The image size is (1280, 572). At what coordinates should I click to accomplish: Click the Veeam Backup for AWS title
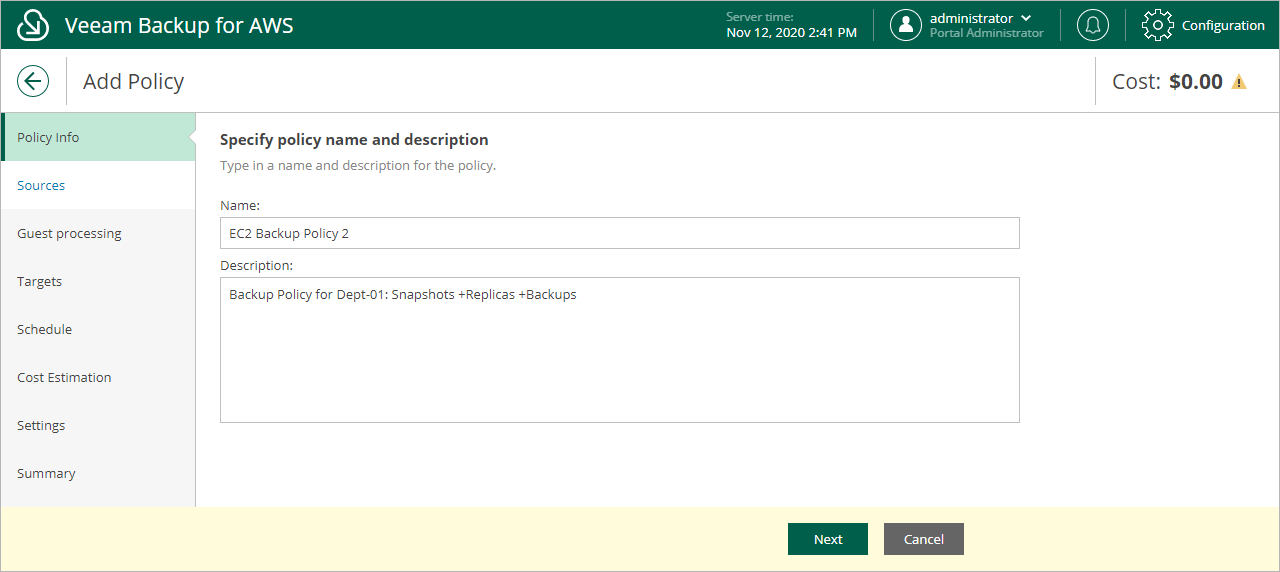click(x=179, y=25)
